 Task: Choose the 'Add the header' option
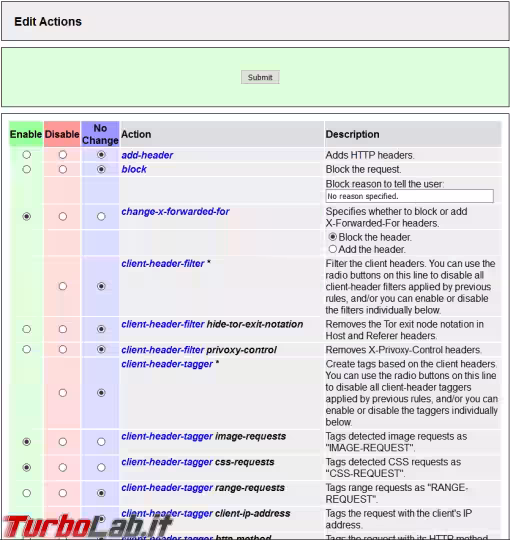coord(333,249)
